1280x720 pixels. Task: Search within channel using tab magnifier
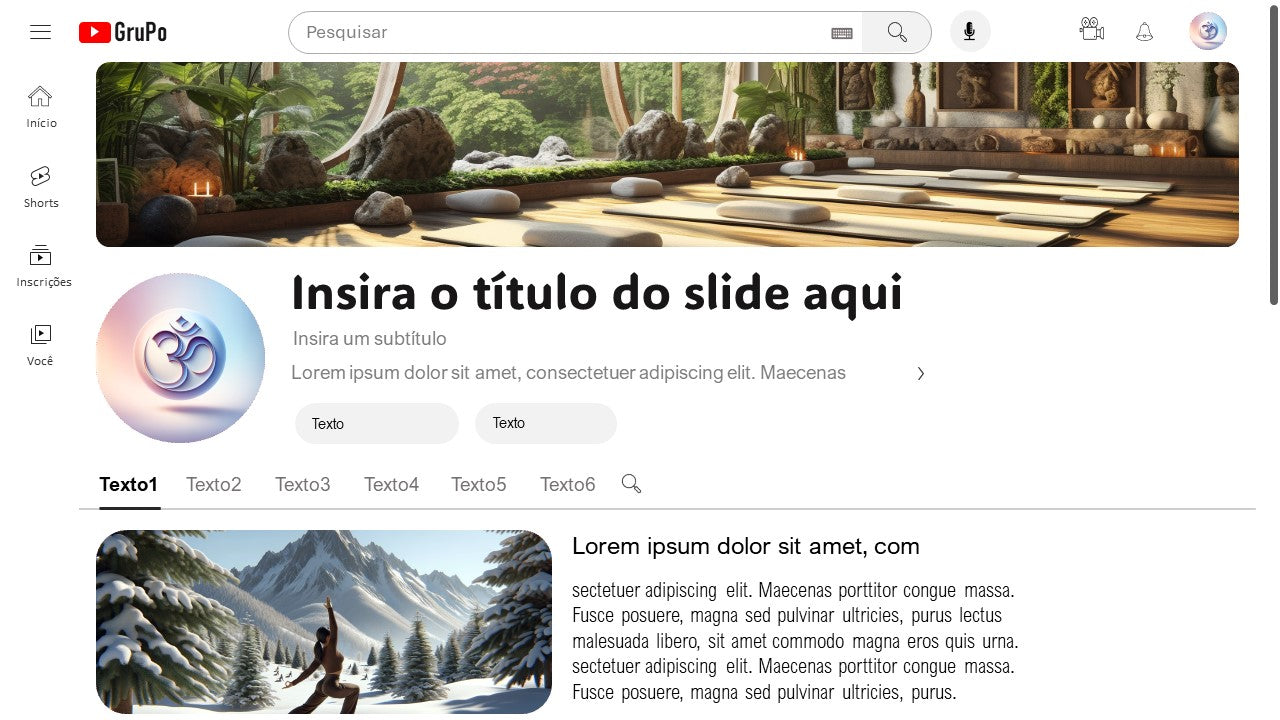coord(631,484)
